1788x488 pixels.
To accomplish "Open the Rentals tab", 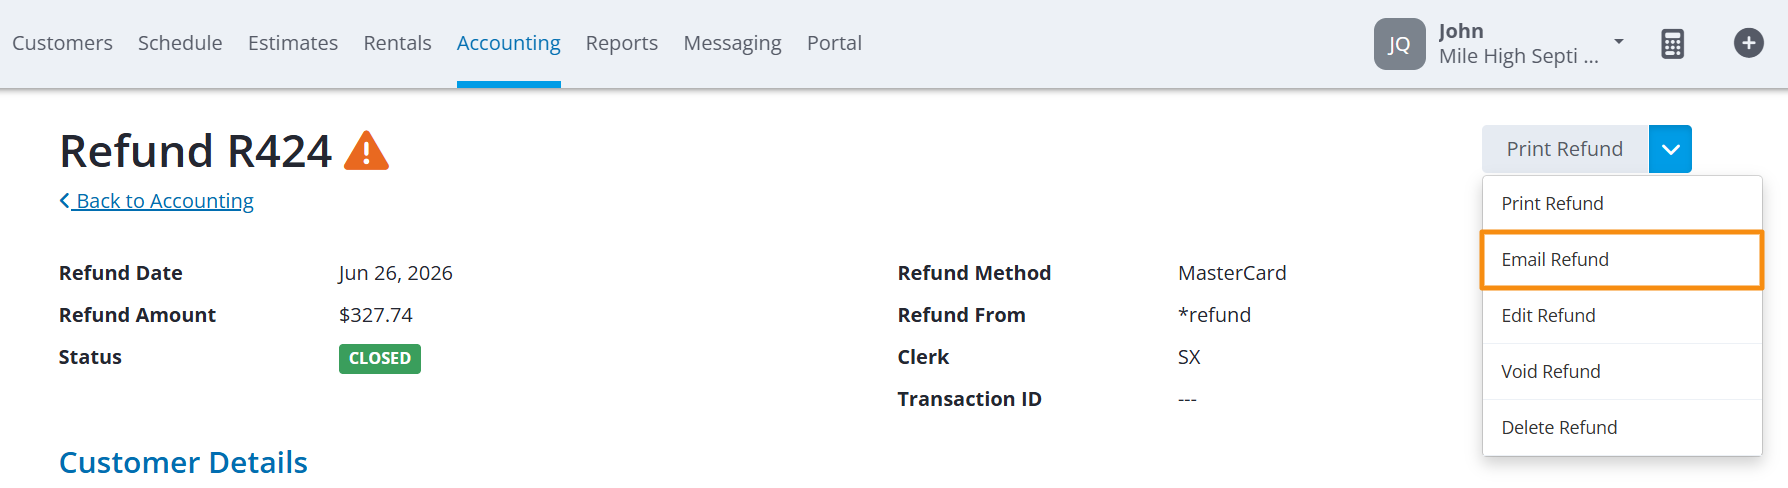I will coord(397,43).
